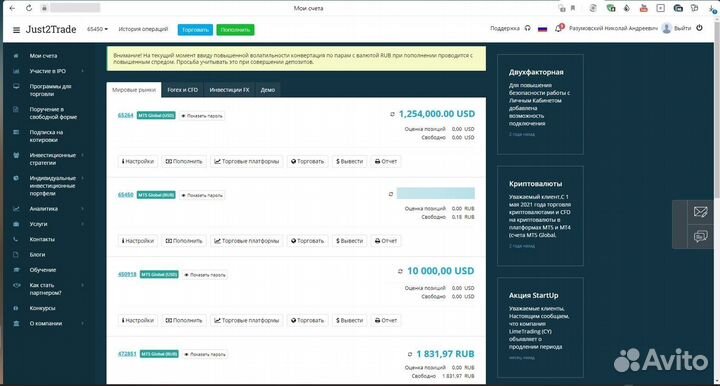
Task: Open Подписка на котировки in sidebar
Action: 46,136
